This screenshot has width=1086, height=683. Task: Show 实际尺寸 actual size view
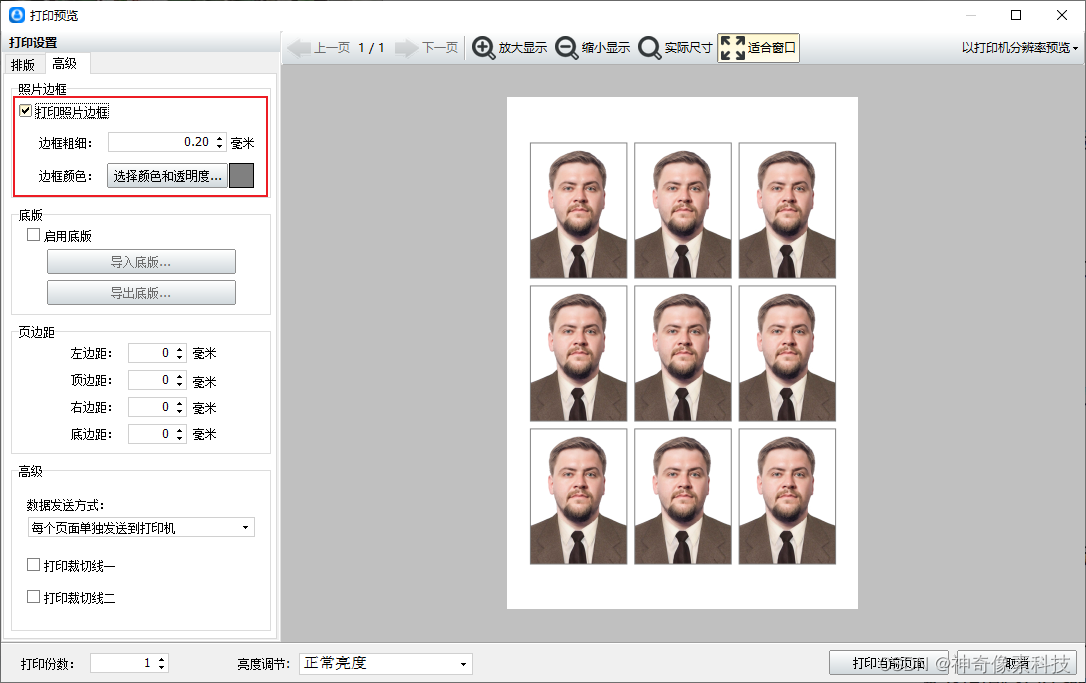675,48
